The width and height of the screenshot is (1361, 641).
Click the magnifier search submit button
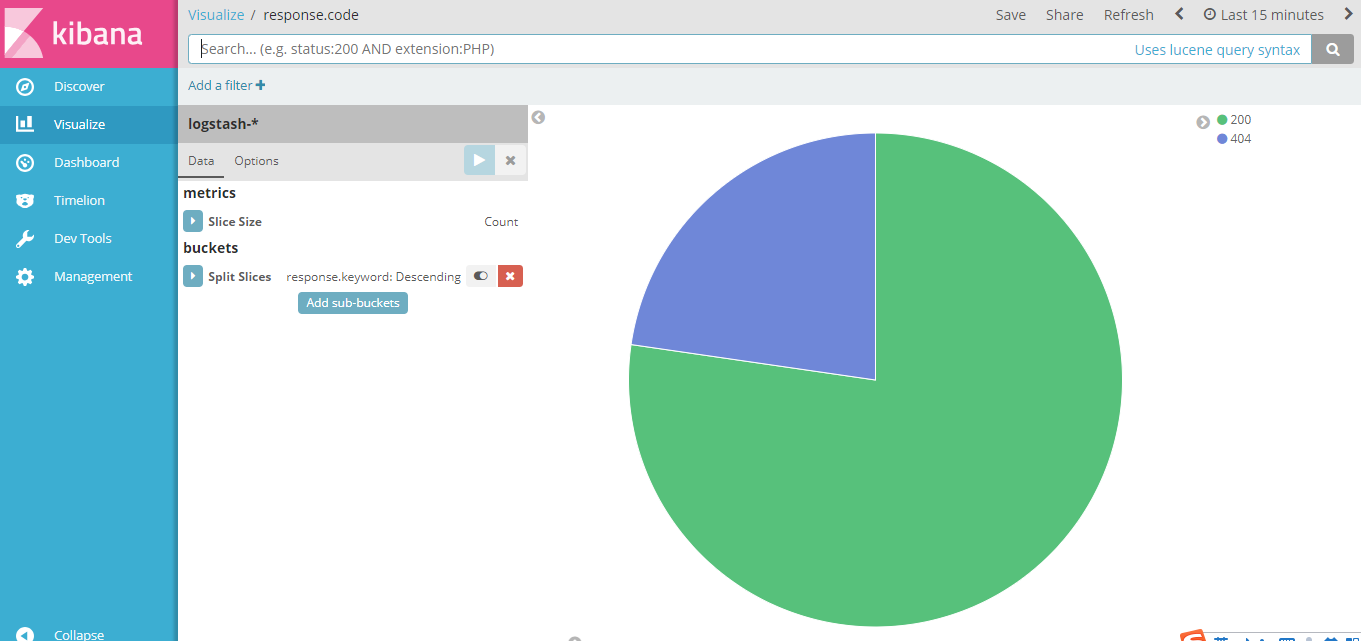[x=1332, y=50]
